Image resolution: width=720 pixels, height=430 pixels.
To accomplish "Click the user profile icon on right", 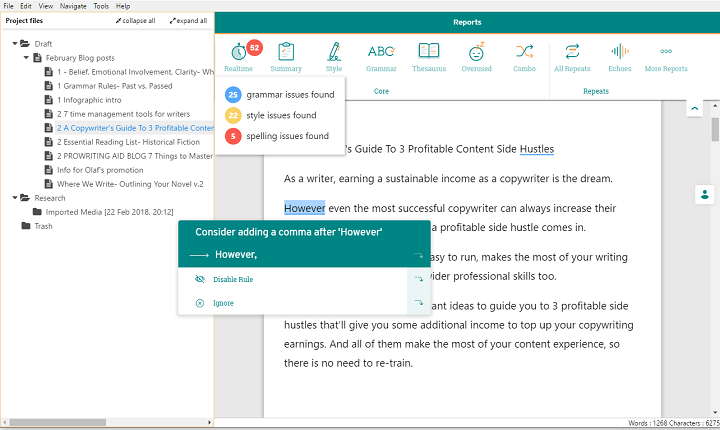I will (x=704, y=195).
